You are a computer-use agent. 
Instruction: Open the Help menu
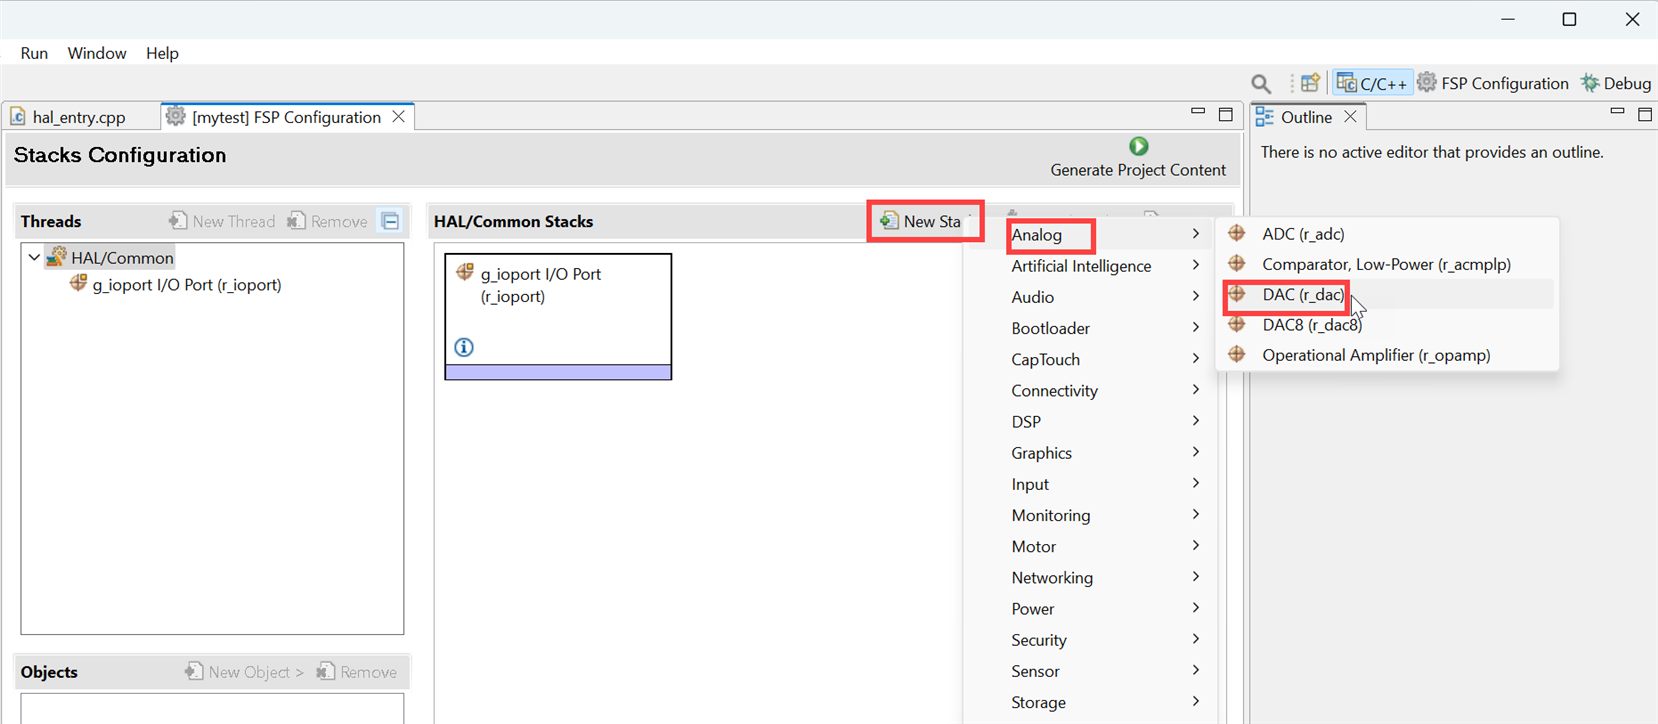click(162, 53)
